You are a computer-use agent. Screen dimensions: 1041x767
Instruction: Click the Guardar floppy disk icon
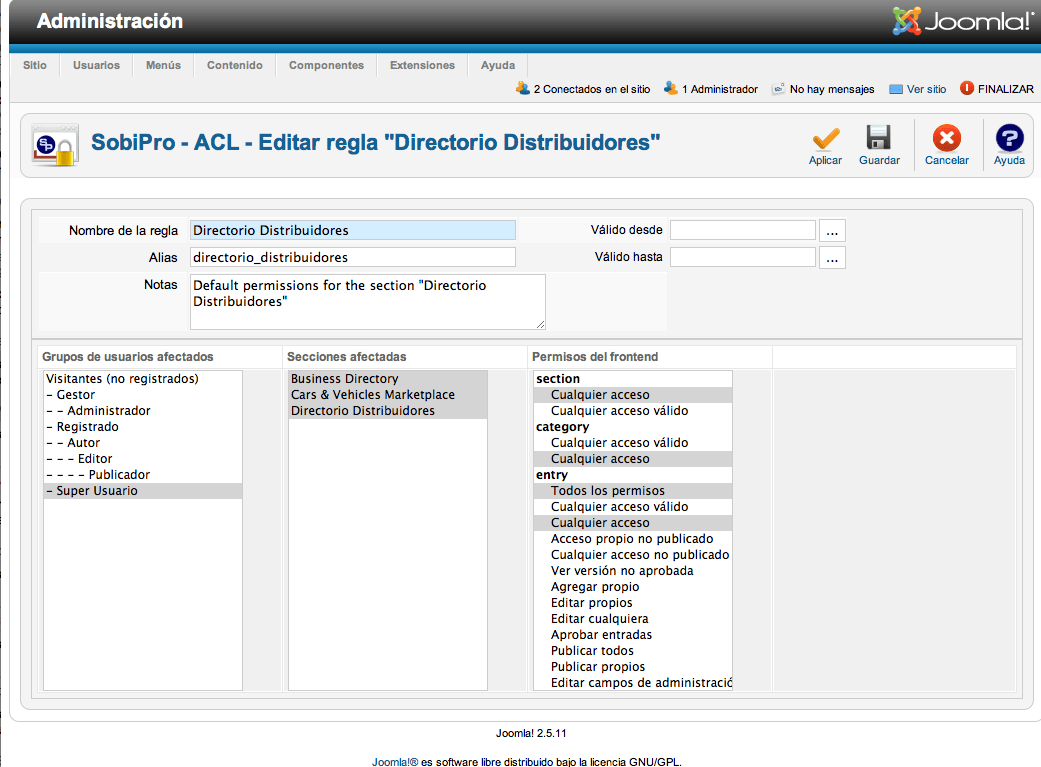click(x=878, y=137)
